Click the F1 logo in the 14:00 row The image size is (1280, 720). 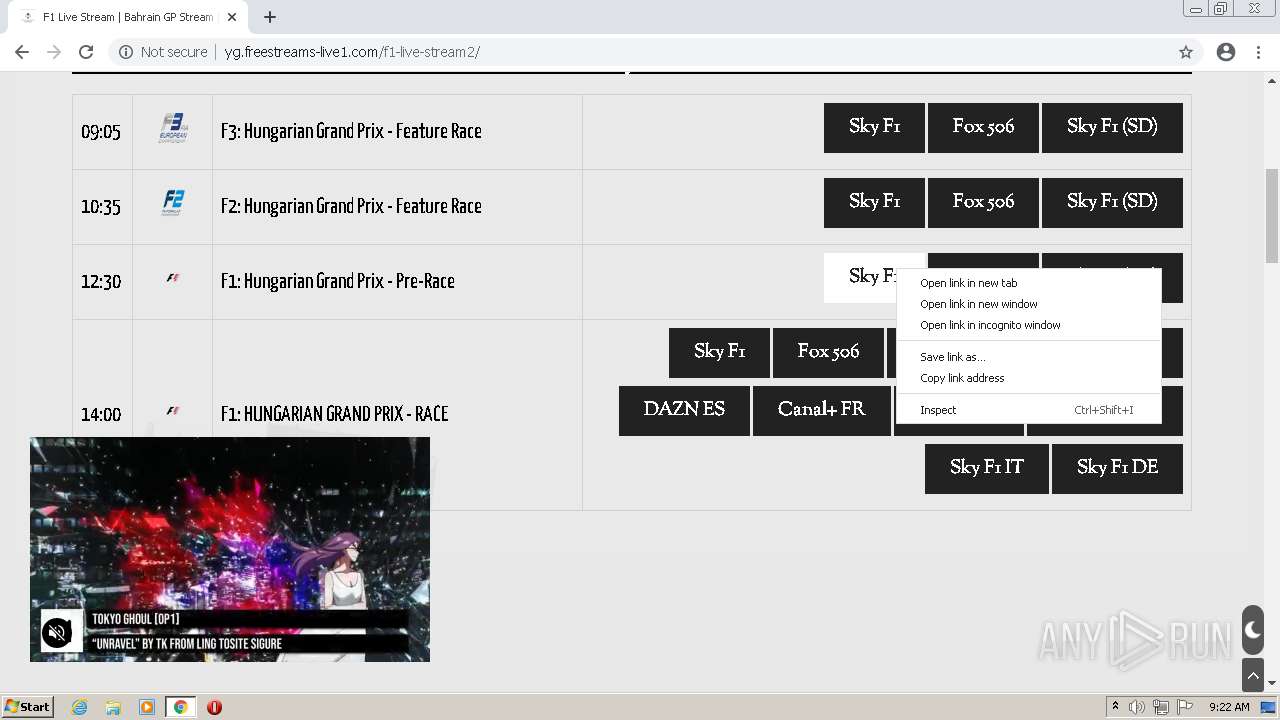(173, 411)
